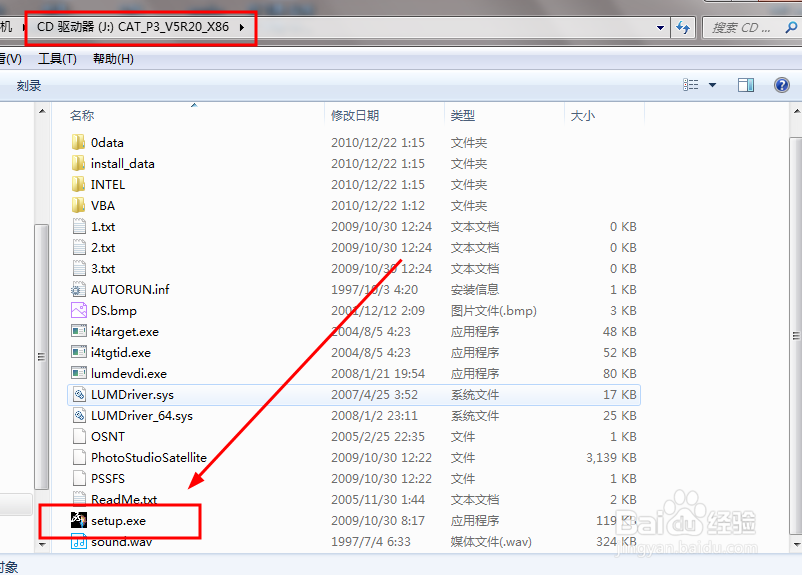Toggle the preview pane icon
Screen dimensions: 802x575
[x=746, y=85]
